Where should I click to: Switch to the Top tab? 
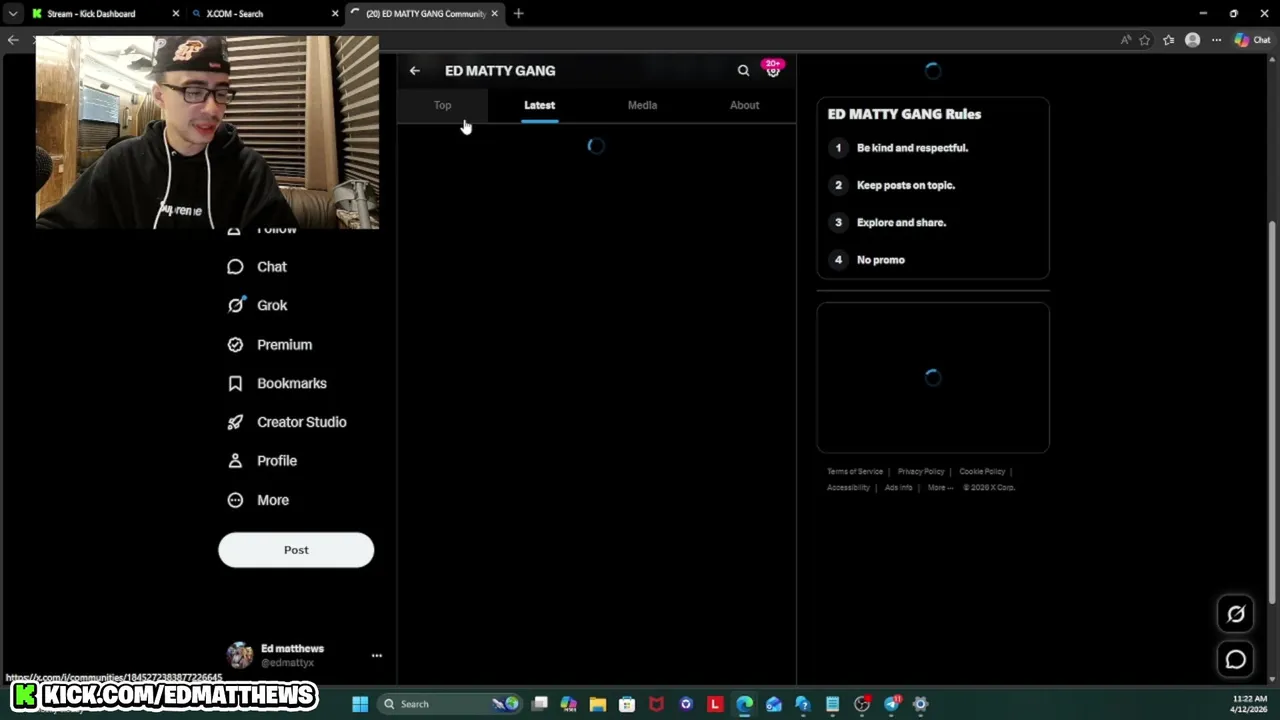[443, 105]
